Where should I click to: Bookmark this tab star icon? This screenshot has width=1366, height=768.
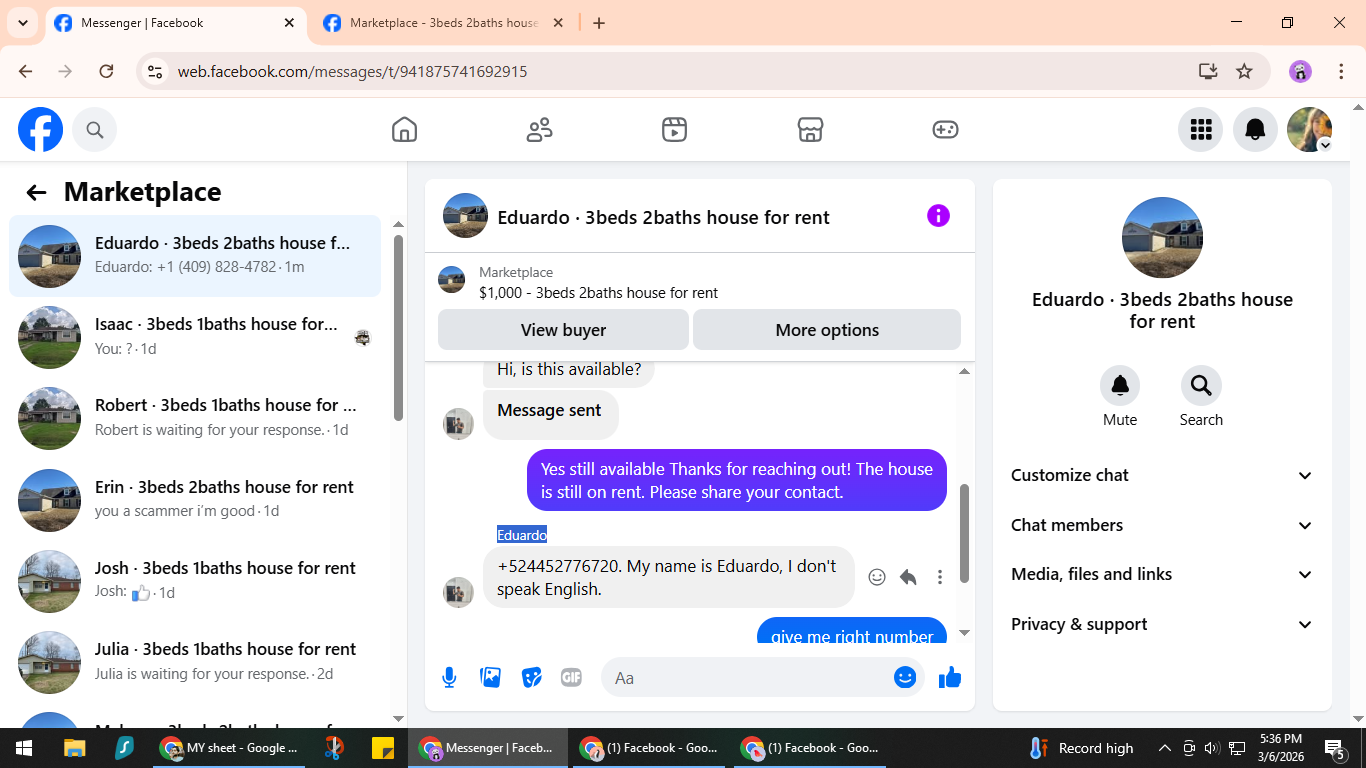1244,71
